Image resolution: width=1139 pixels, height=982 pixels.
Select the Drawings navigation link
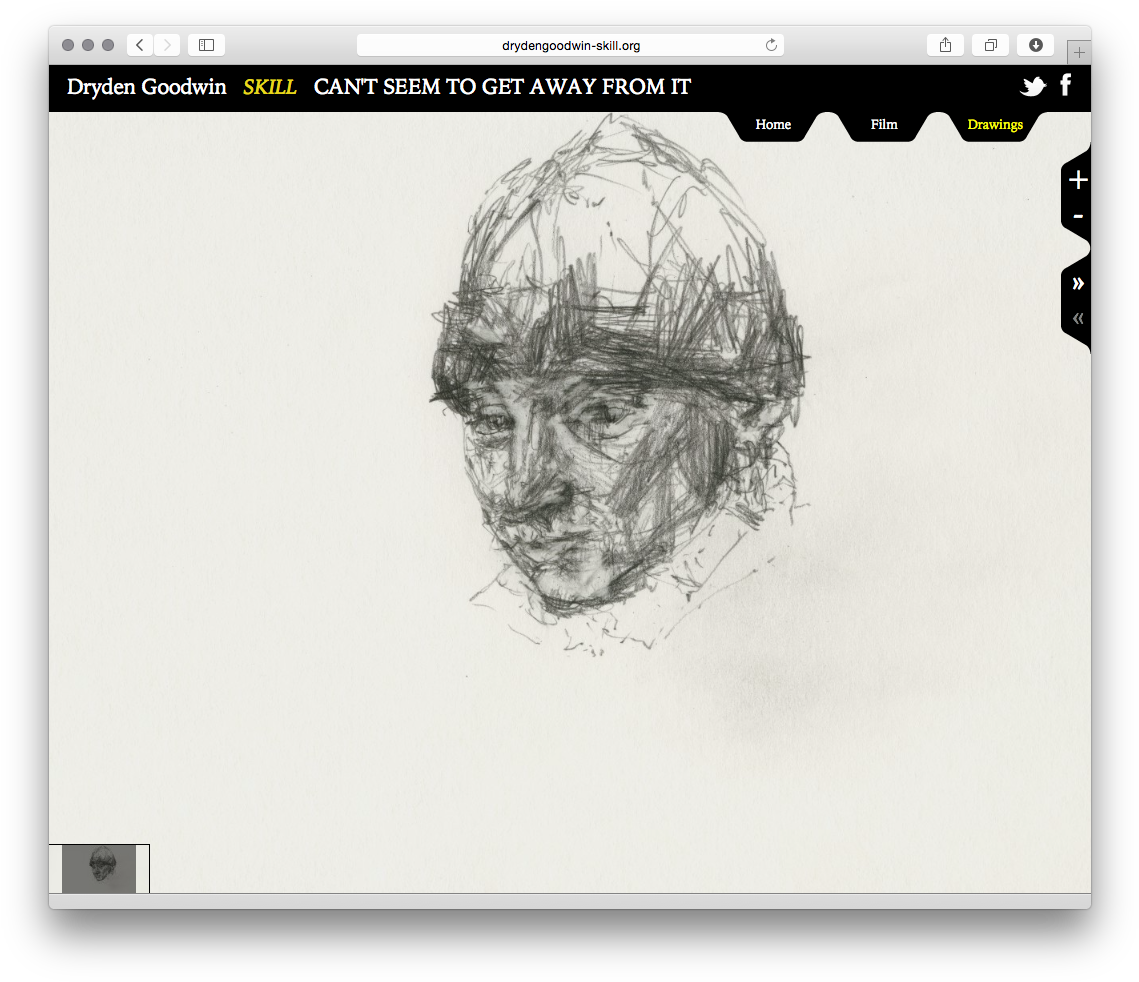(x=994, y=125)
